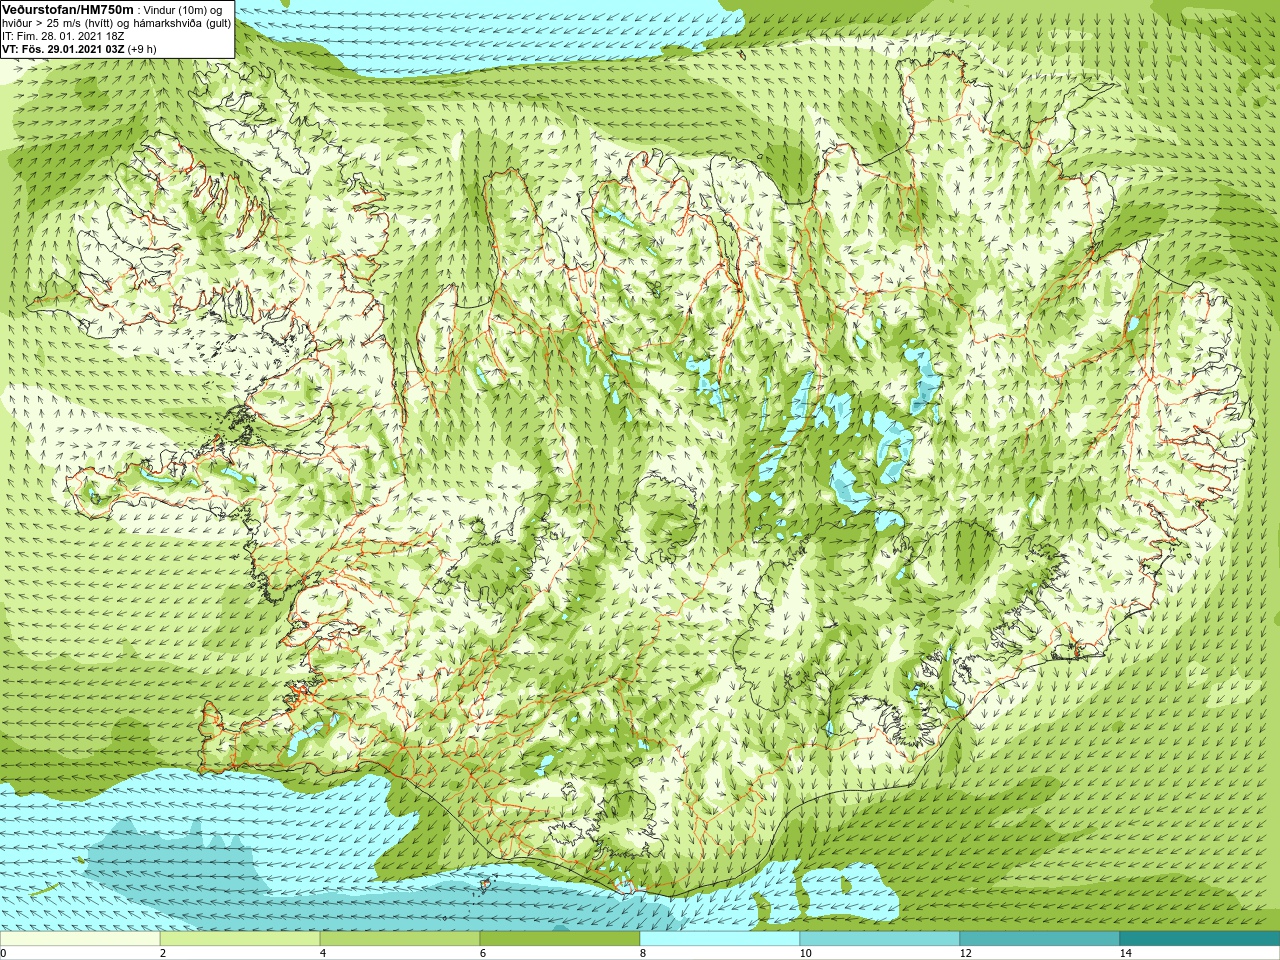Click the turquoise 10–12 m/s legend swatch
This screenshot has width=1280, height=960.
pos(880,939)
